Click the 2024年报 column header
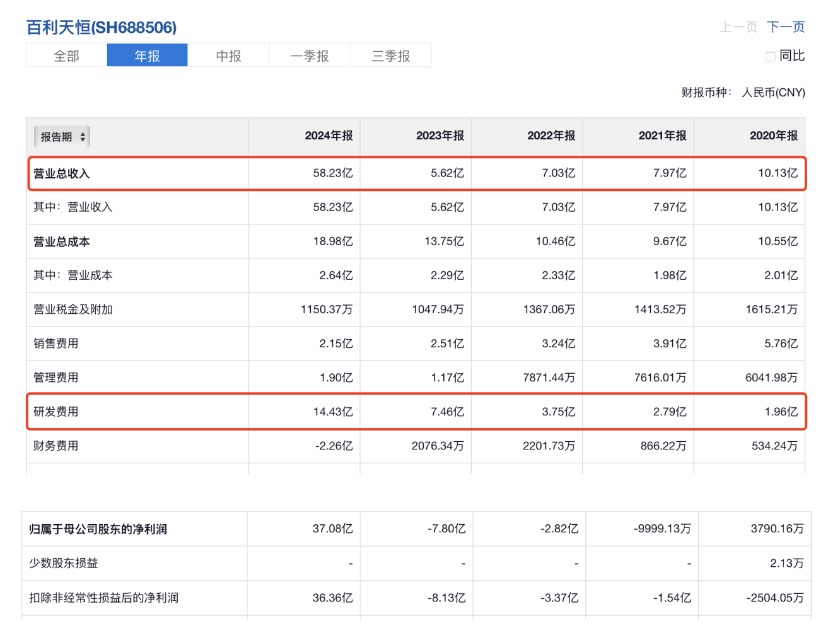This screenshot has height=637, width=827. (x=329, y=136)
